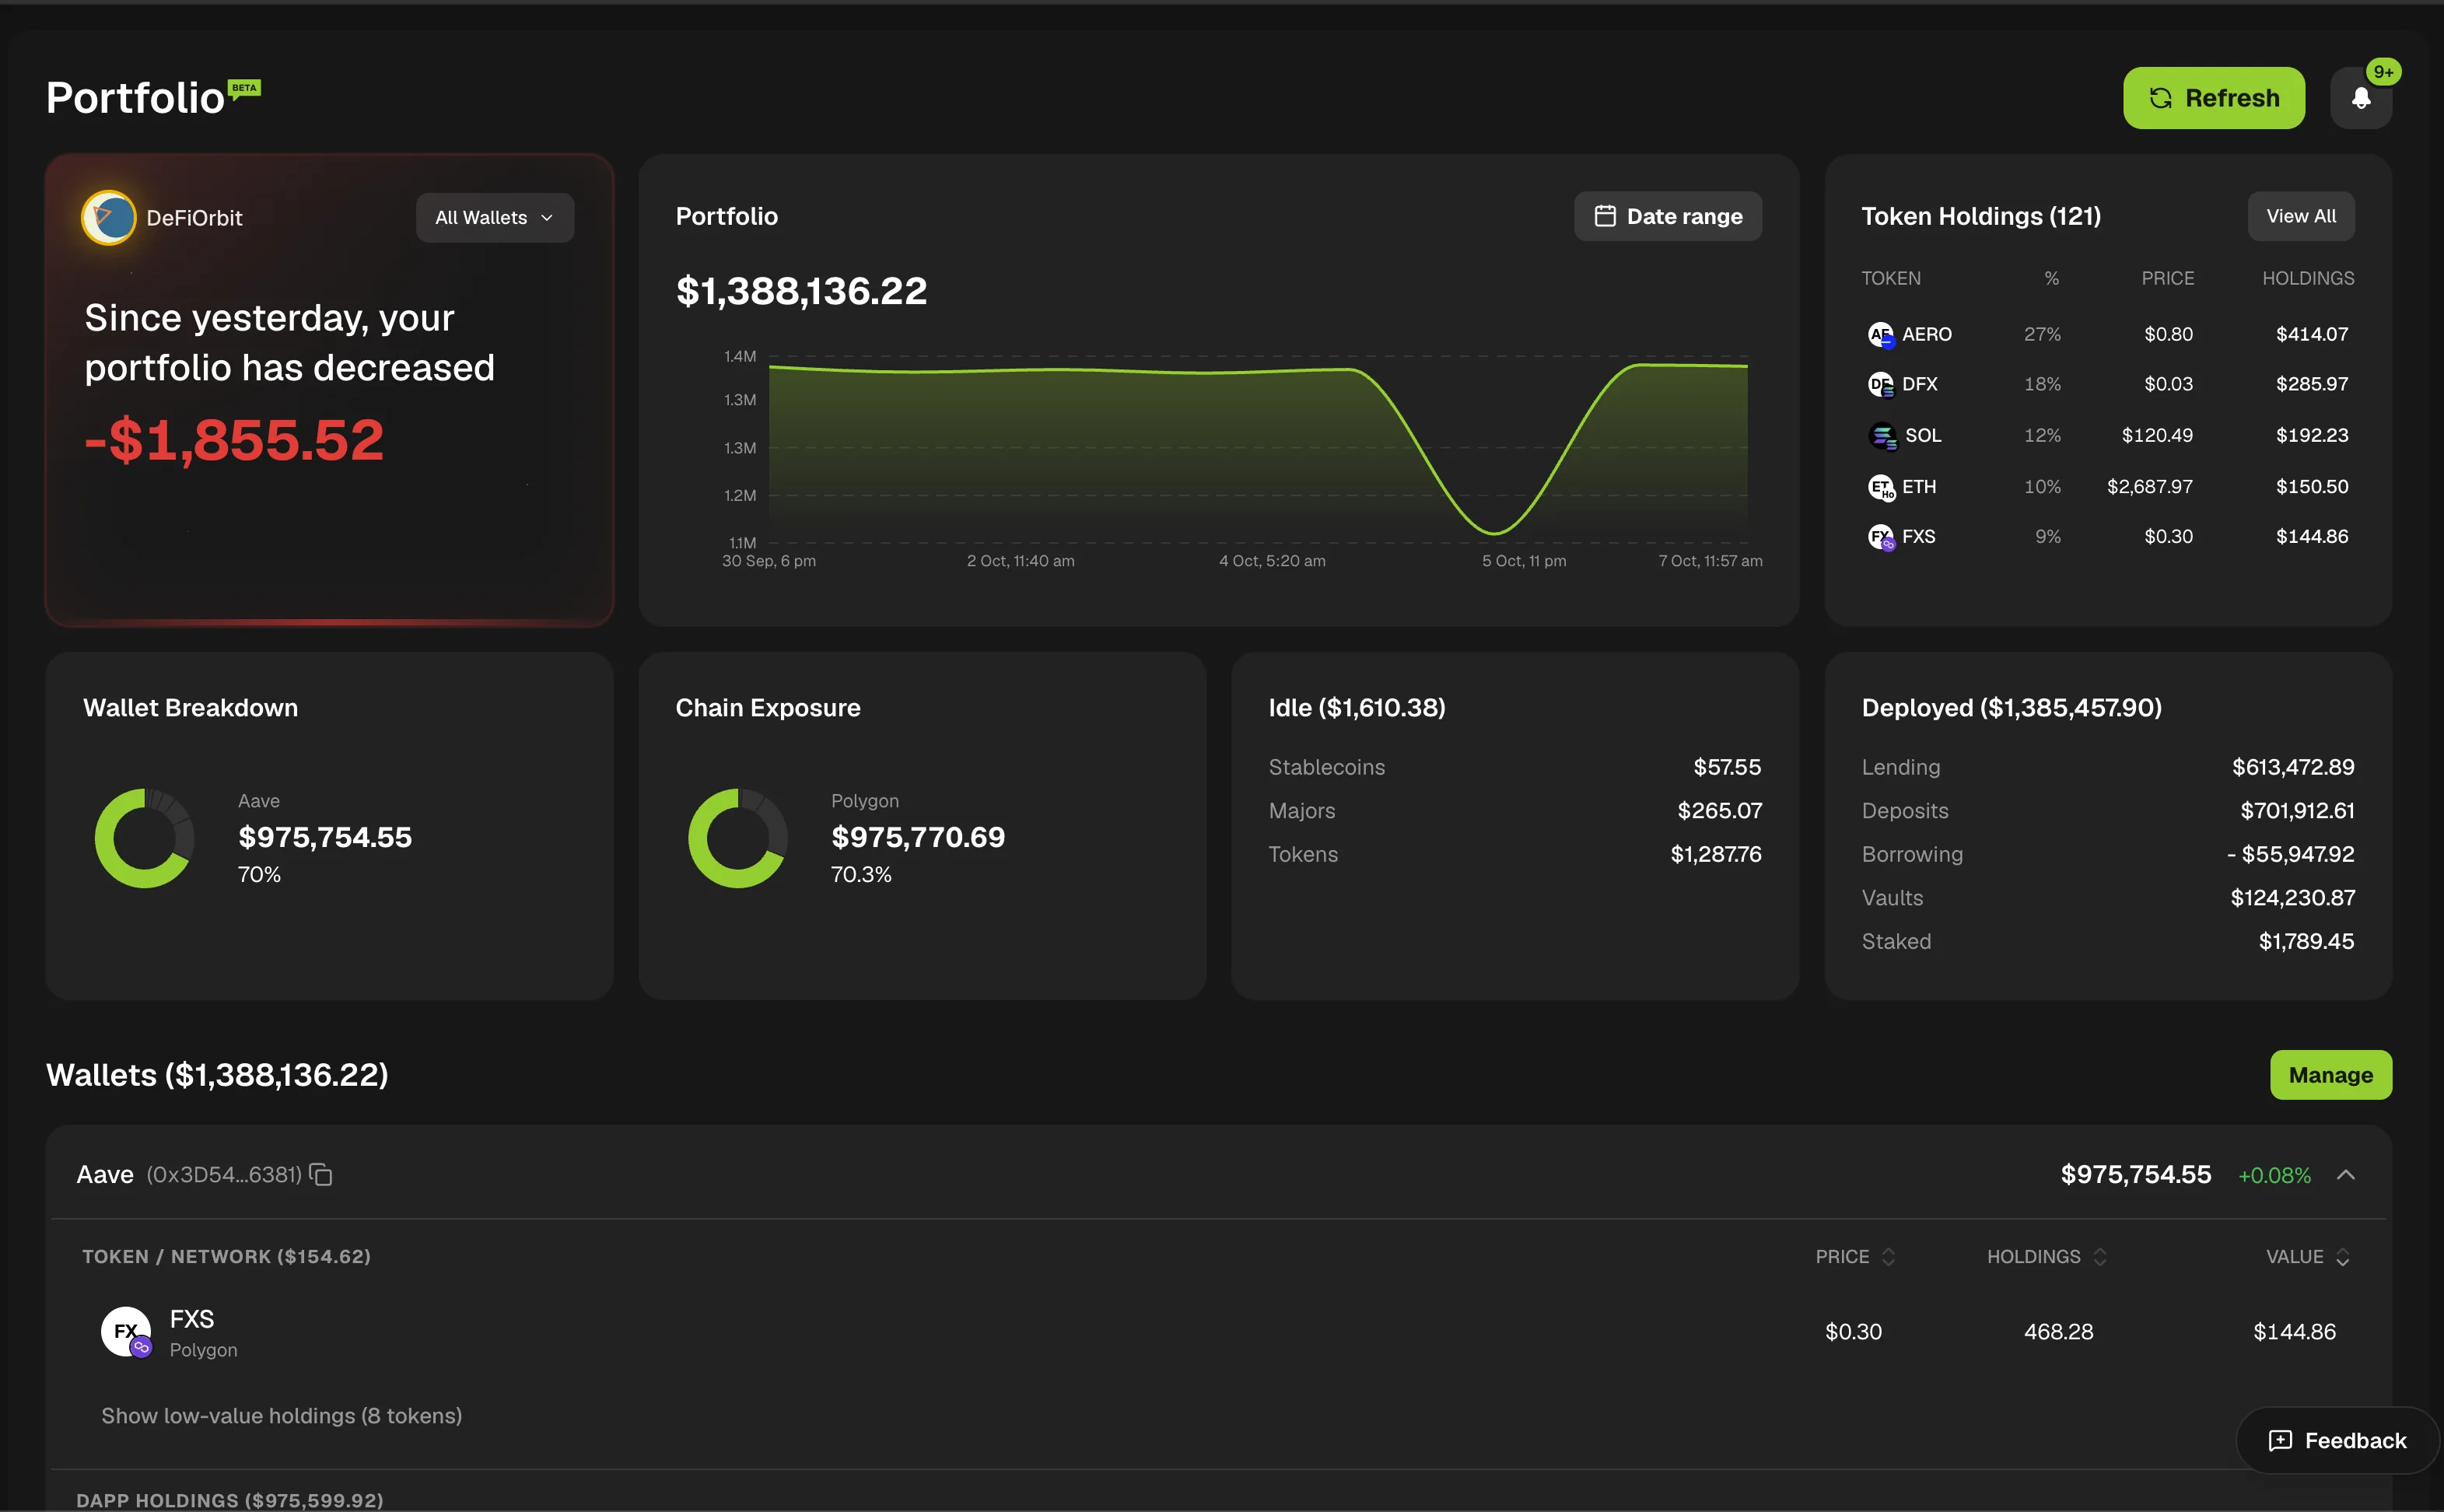The image size is (2444, 1512).
Task: Copy the Aave wallet address icon
Action: (x=321, y=1174)
